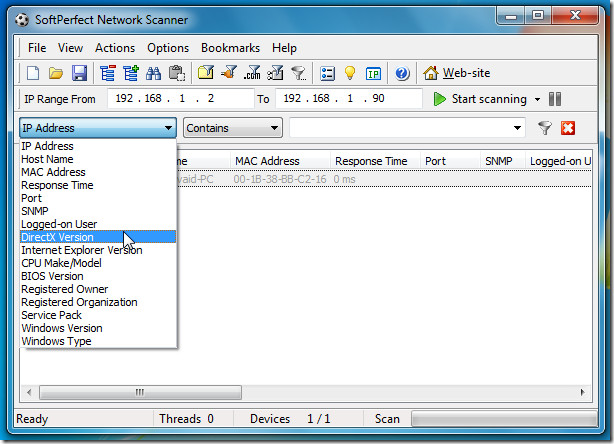Open help with the question mark icon
This screenshot has height=444, width=614.
[x=402, y=73]
